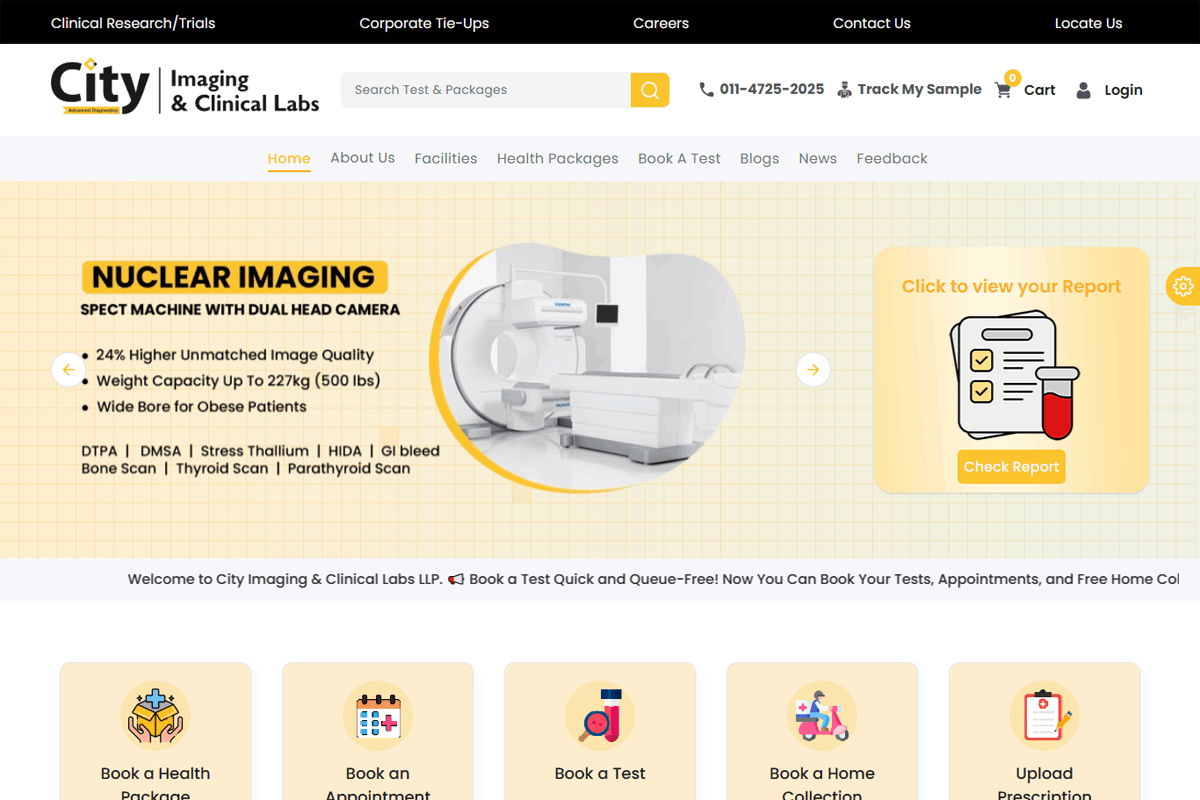Click the City Imaging & Clinical Labs logo
Screen dimensions: 1200x800
(185, 89)
